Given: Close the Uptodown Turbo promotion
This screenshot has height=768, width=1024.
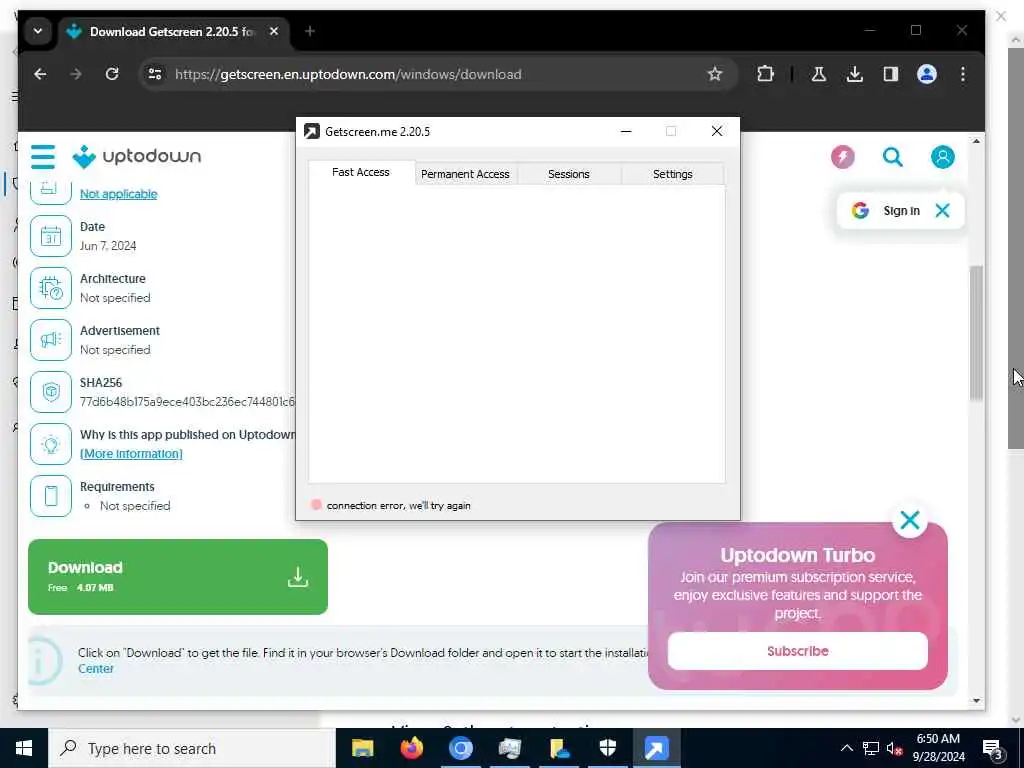Looking at the screenshot, I should 910,520.
